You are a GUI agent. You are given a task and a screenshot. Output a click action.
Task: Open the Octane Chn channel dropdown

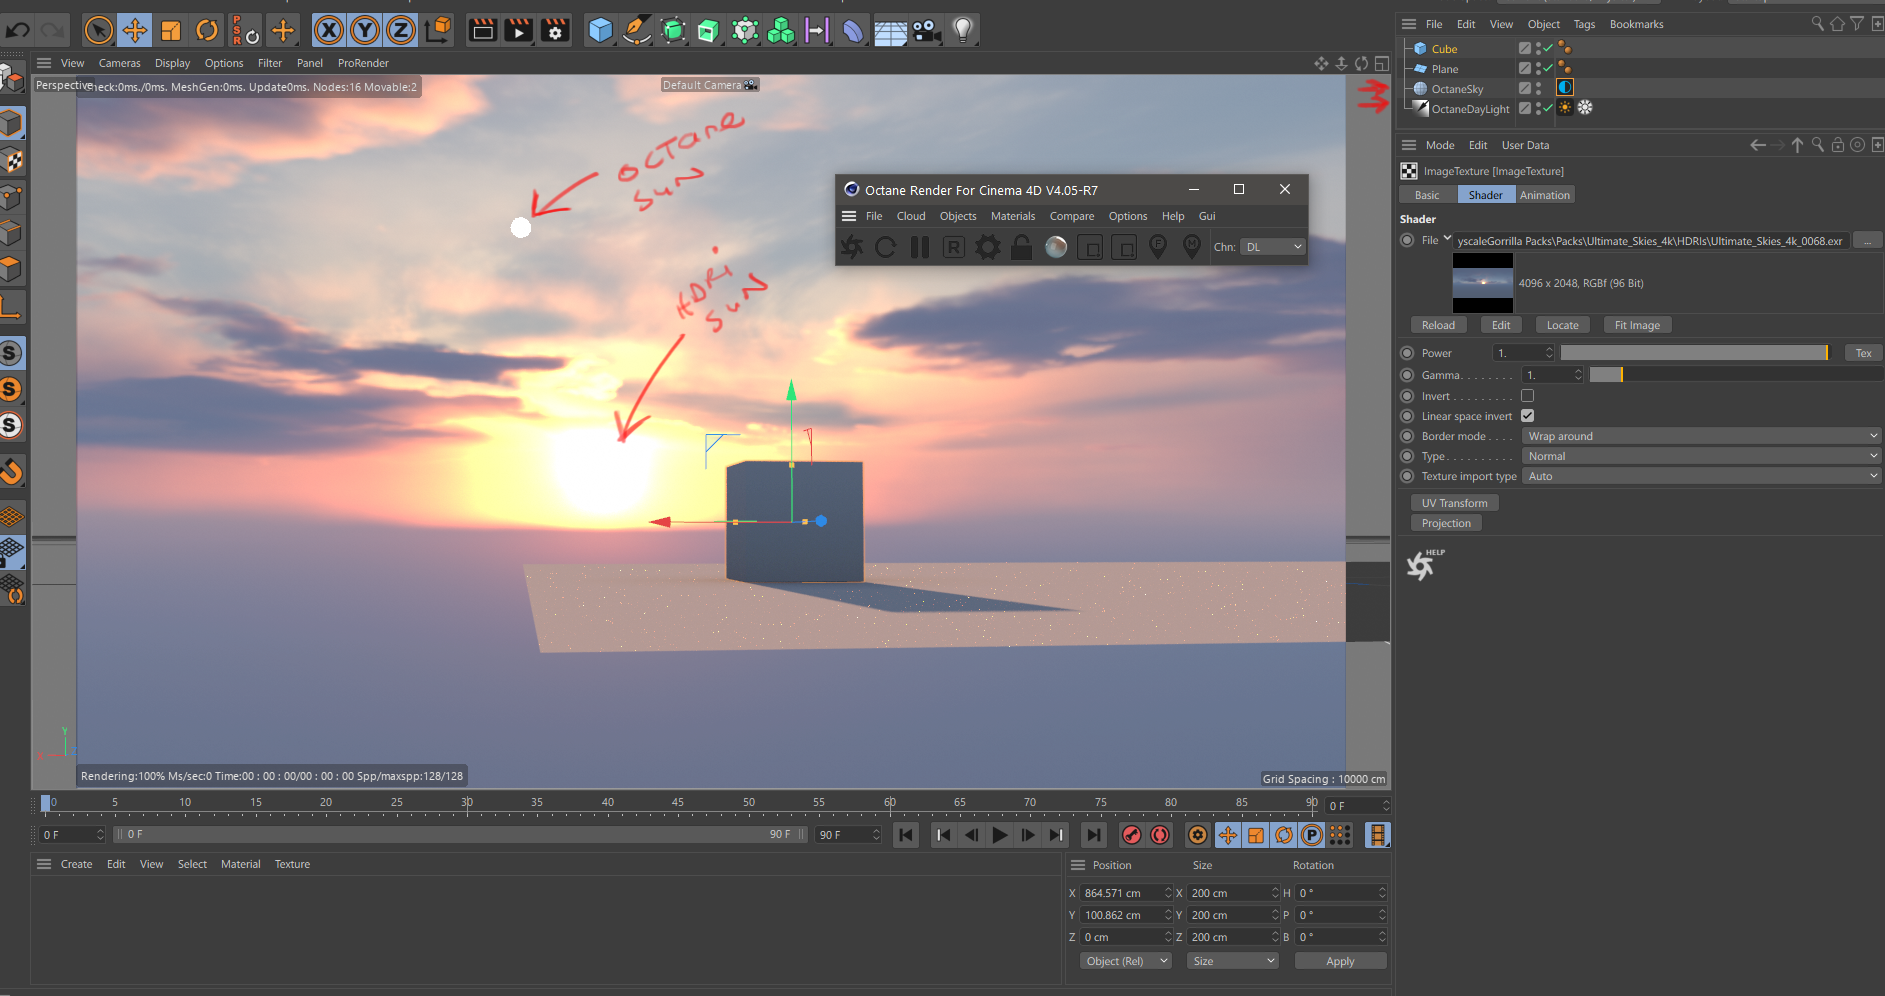(1273, 247)
